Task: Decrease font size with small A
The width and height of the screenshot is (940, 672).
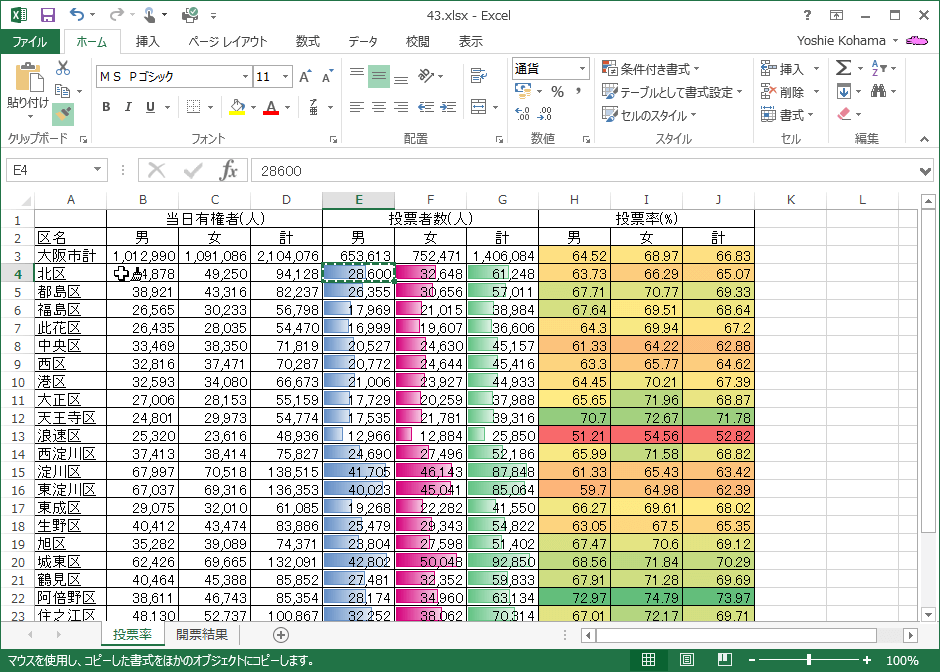Action: click(x=327, y=77)
